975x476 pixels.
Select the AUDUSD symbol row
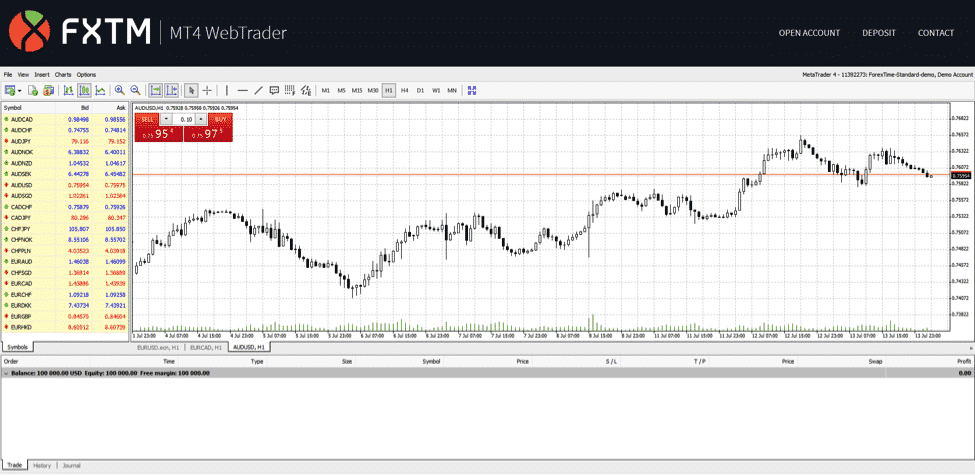point(65,185)
